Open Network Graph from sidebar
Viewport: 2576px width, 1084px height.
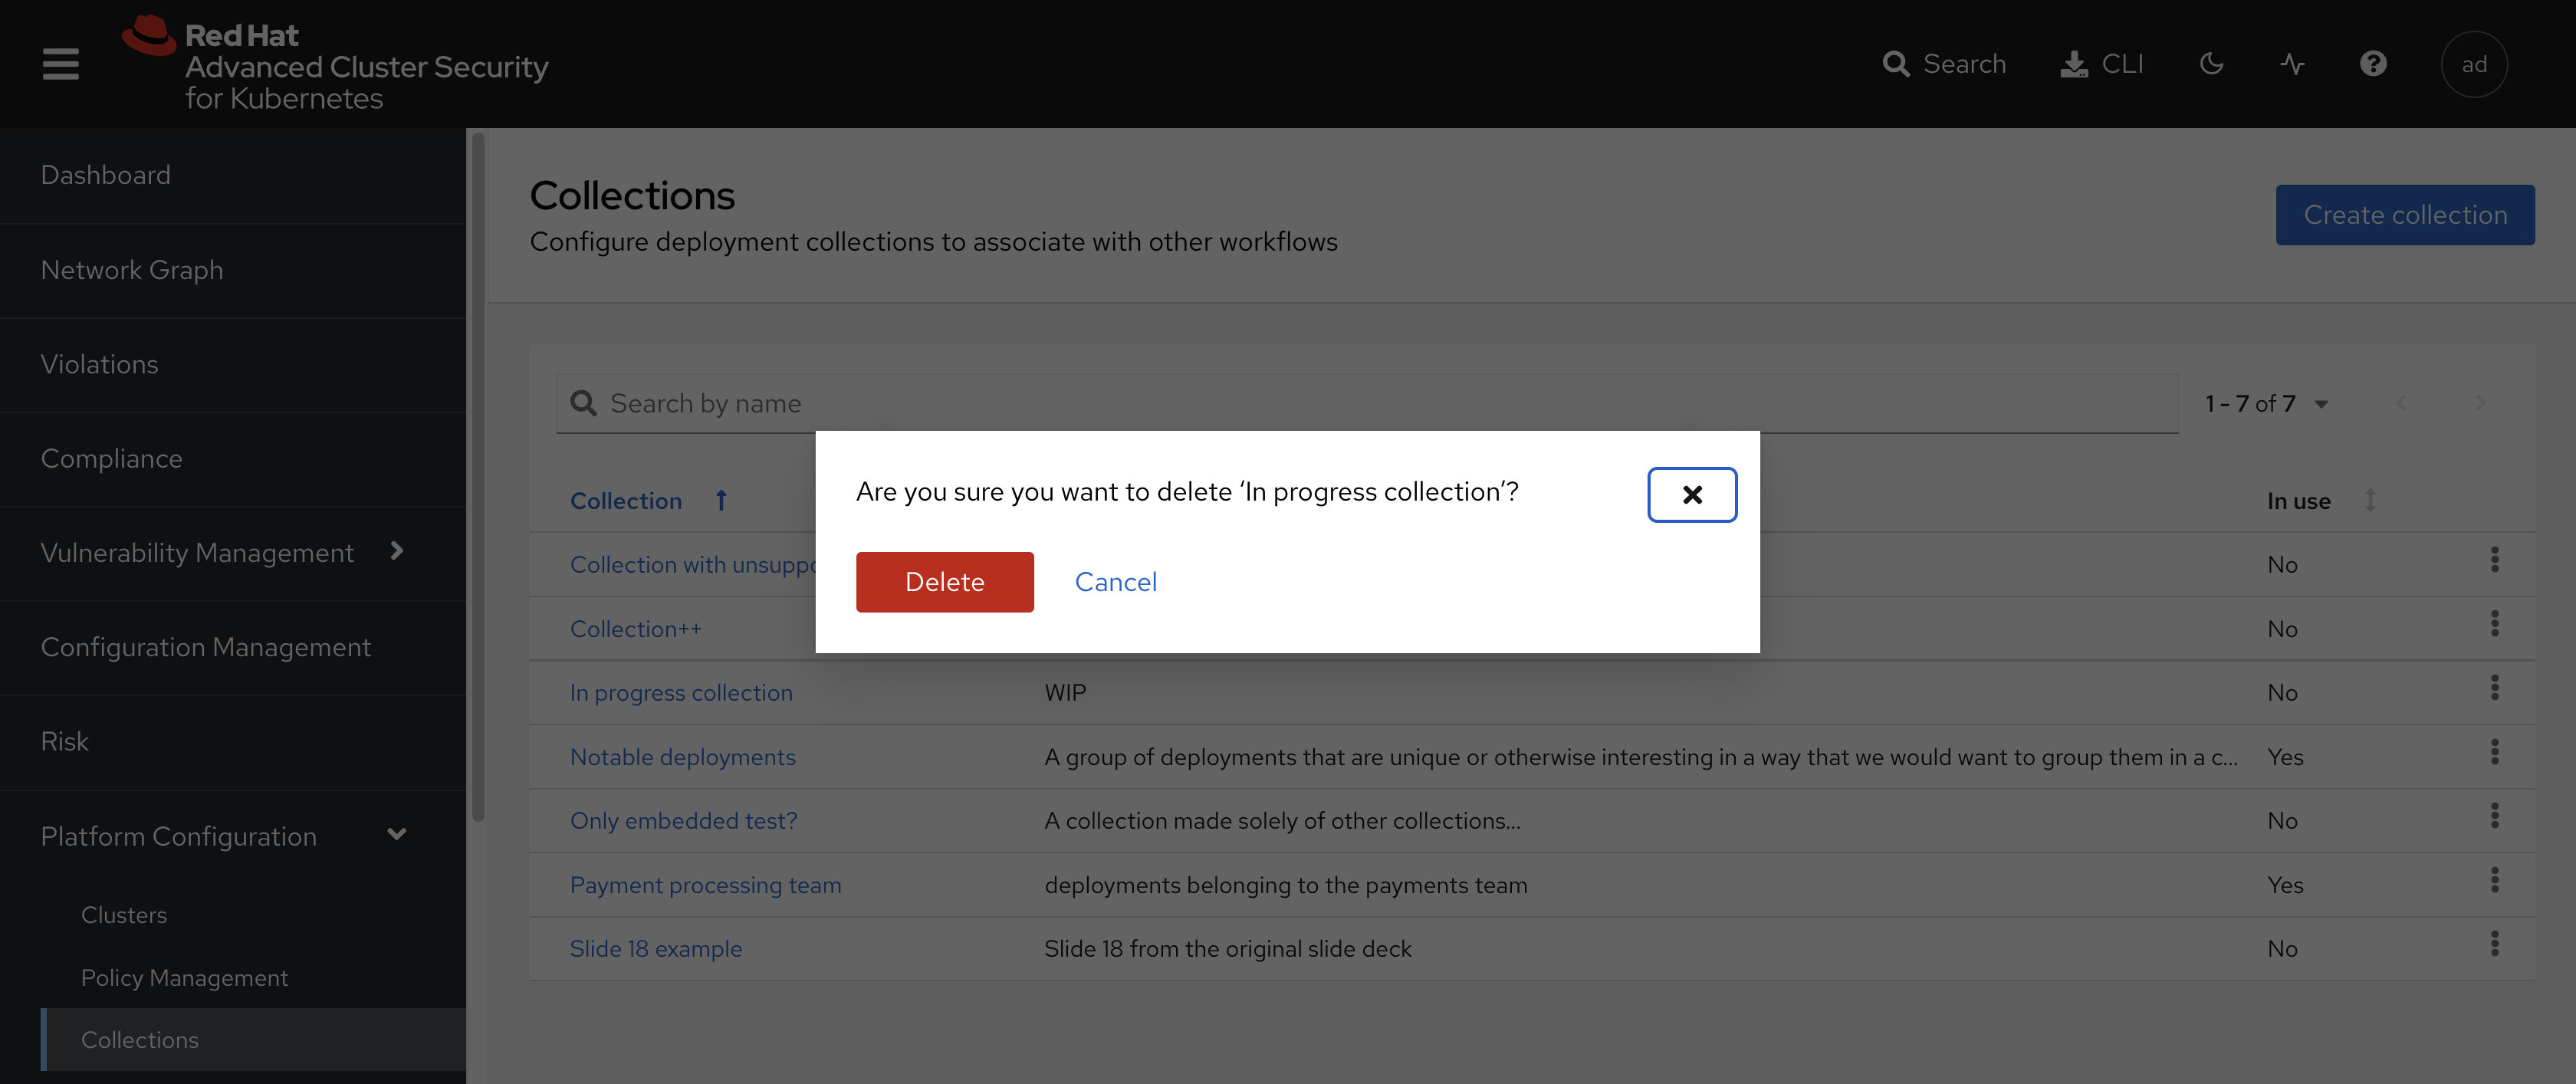click(132, 270)
